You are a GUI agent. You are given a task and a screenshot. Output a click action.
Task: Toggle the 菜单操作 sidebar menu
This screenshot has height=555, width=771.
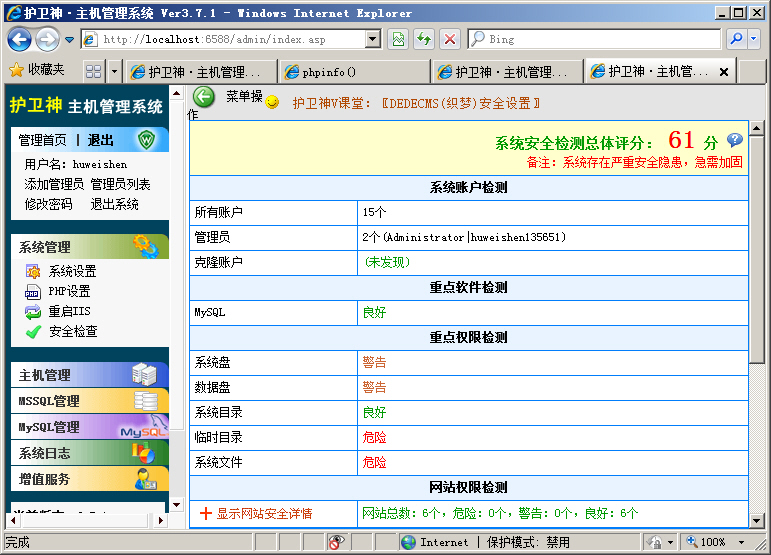244,97
